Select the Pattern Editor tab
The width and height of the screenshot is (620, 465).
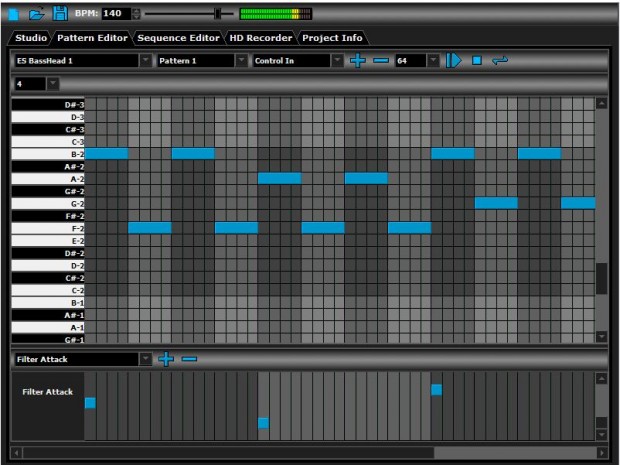click(92, 38)
